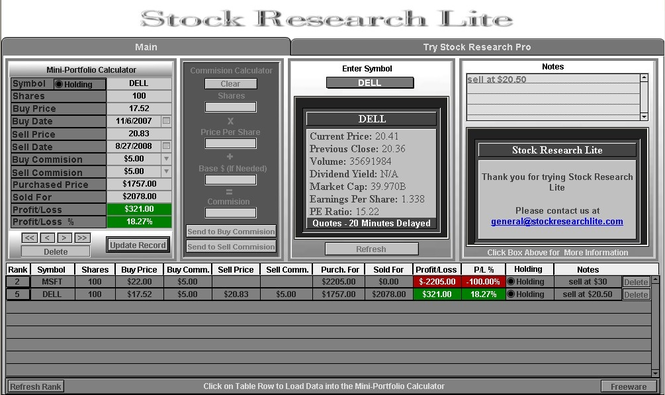Image resolution: width=665 pixels, height=395 pixels.
Task: Click Shares field in Commision Calculator
Action: (231, 107)
